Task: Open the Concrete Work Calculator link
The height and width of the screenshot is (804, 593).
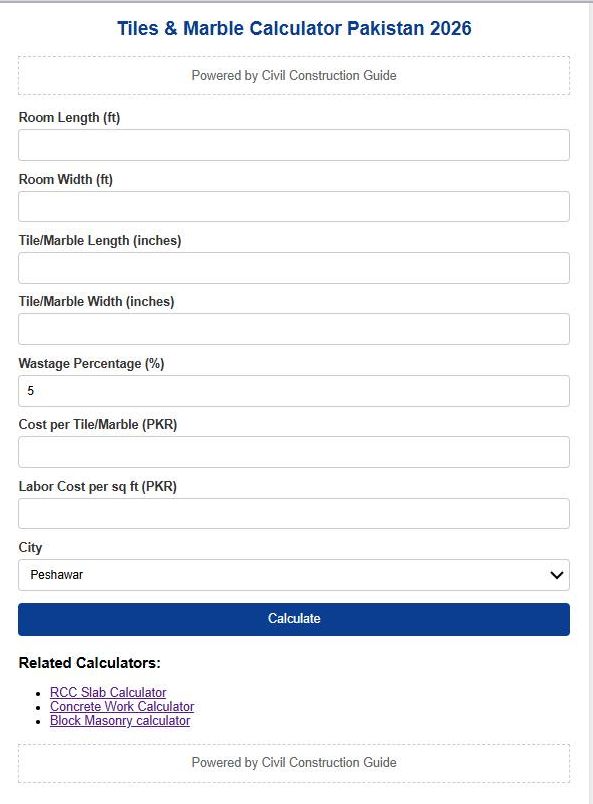Action: click(120, 705)
